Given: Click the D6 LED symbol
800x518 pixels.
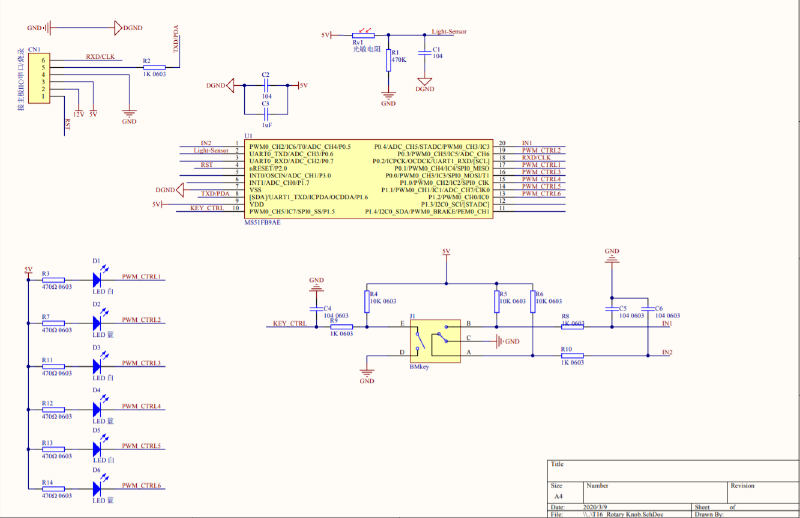Looking at the screenshot, I should coord(99,489).
